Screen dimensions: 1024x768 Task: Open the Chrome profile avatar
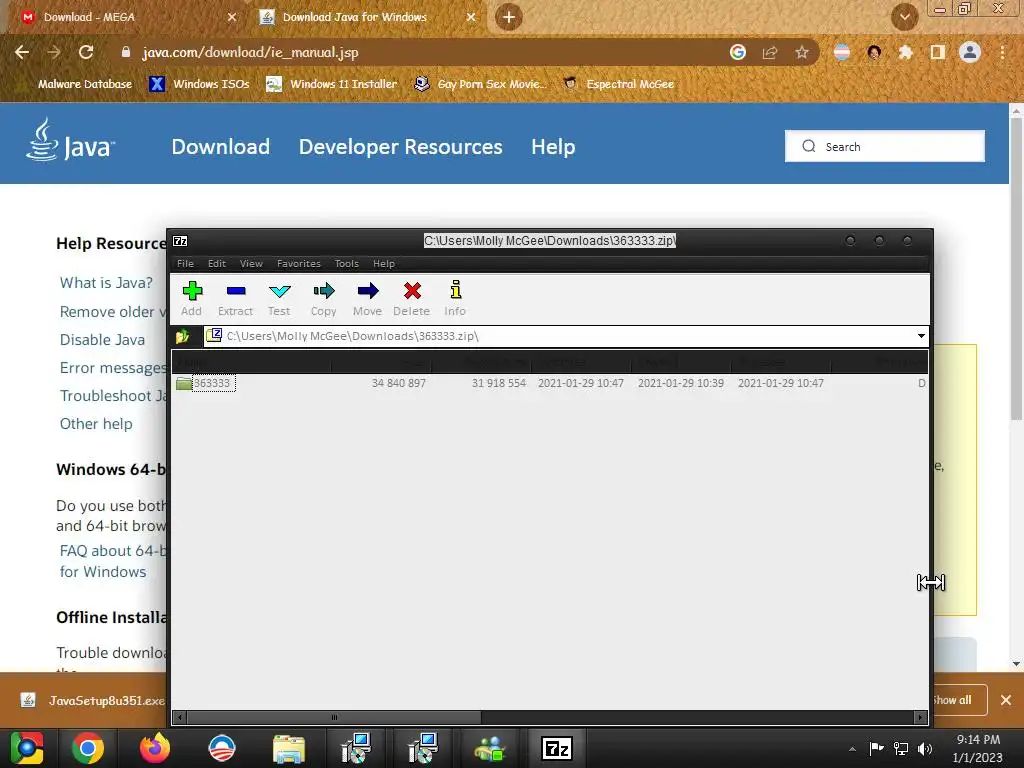(x=970, y=52)
